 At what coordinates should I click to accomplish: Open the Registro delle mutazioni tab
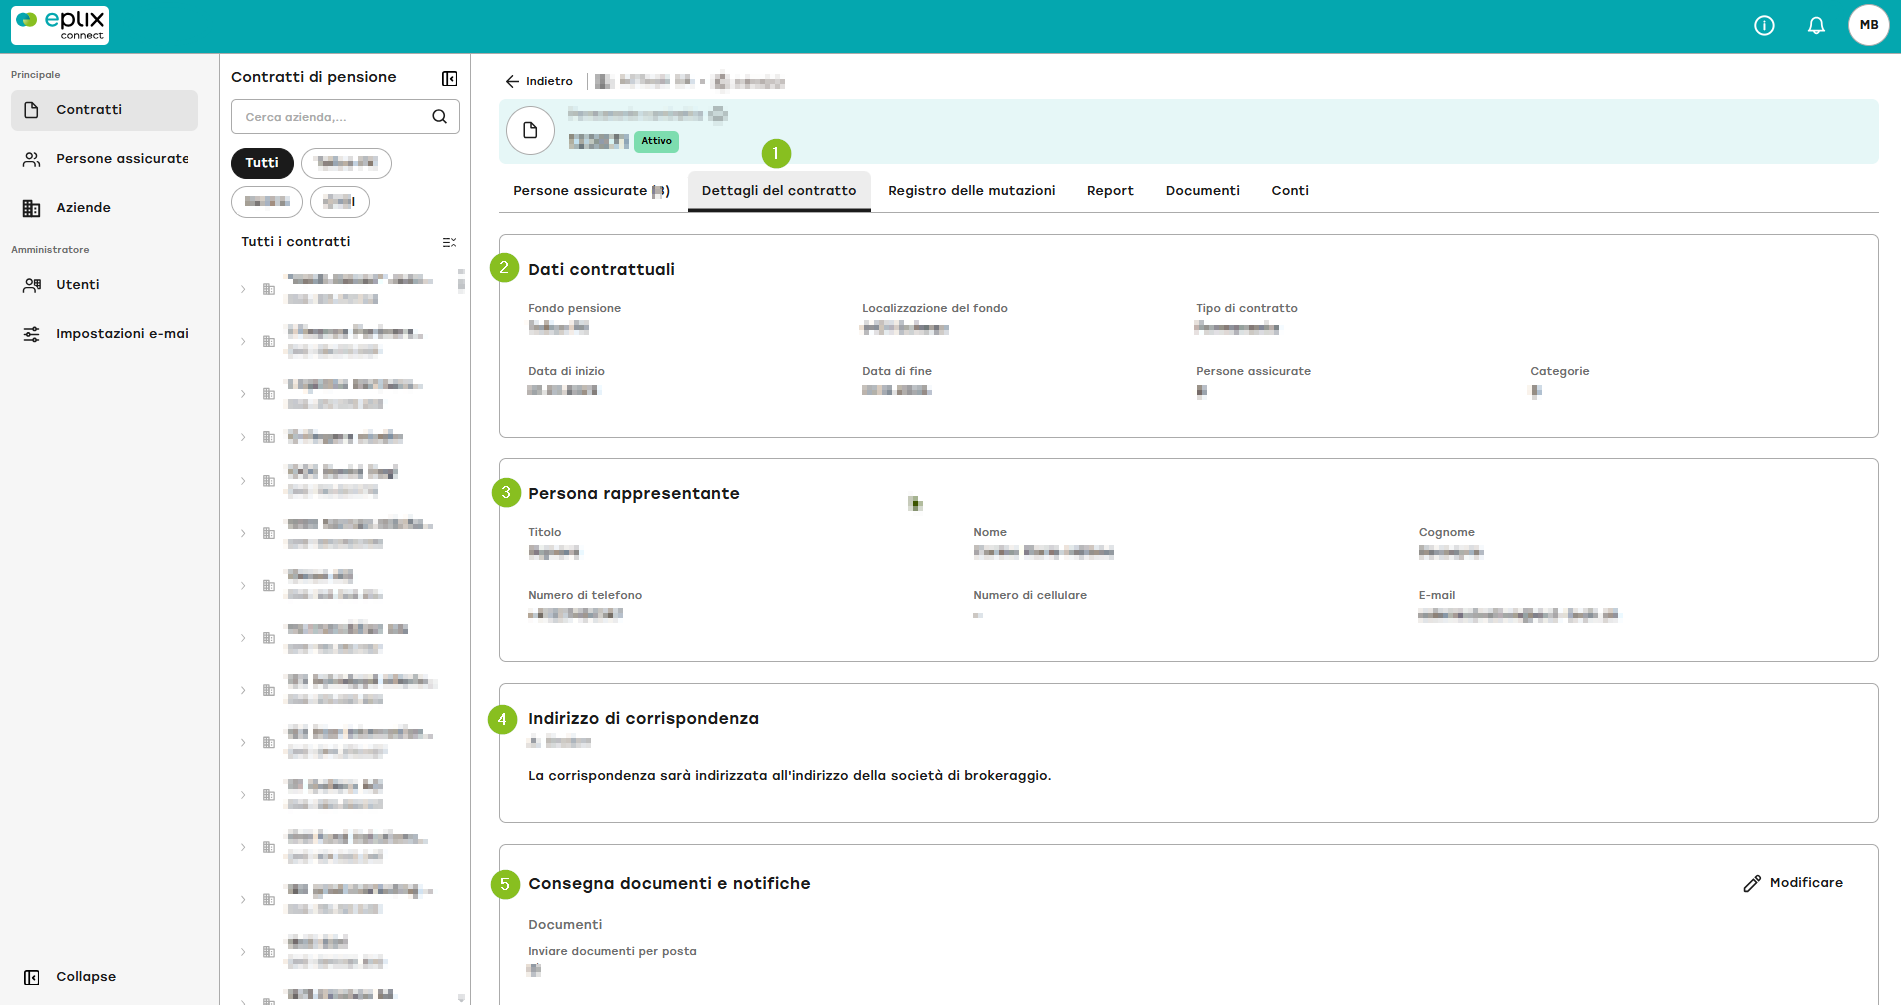[x=972, y=191]
